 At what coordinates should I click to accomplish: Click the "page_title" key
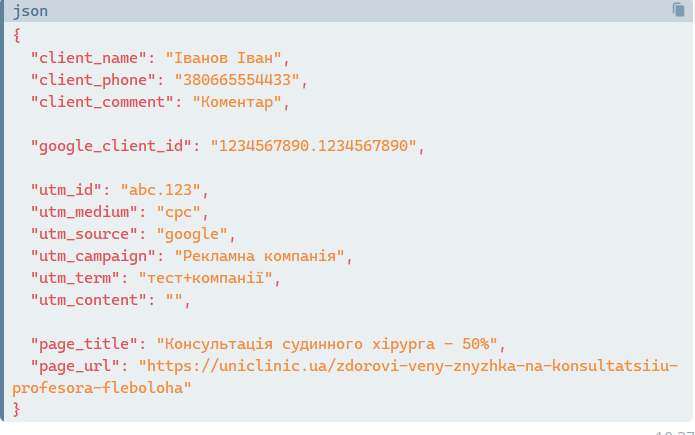(84, 344)
